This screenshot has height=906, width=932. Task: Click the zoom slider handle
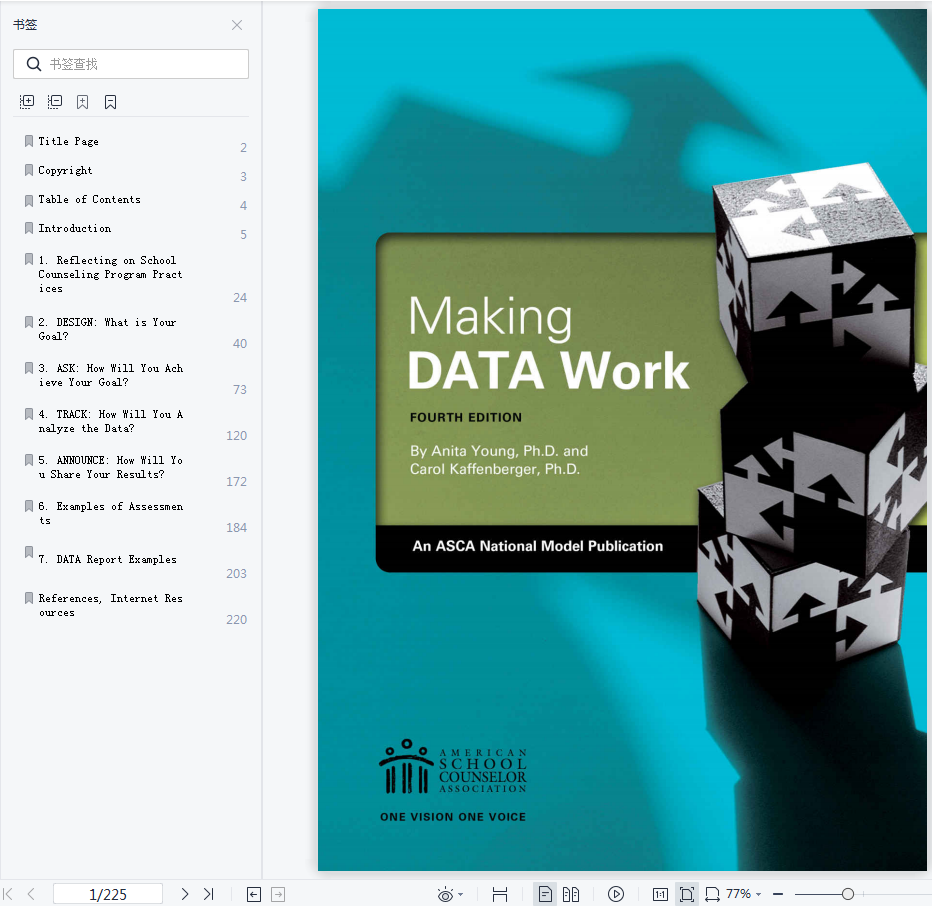click(x=848, y=894)
